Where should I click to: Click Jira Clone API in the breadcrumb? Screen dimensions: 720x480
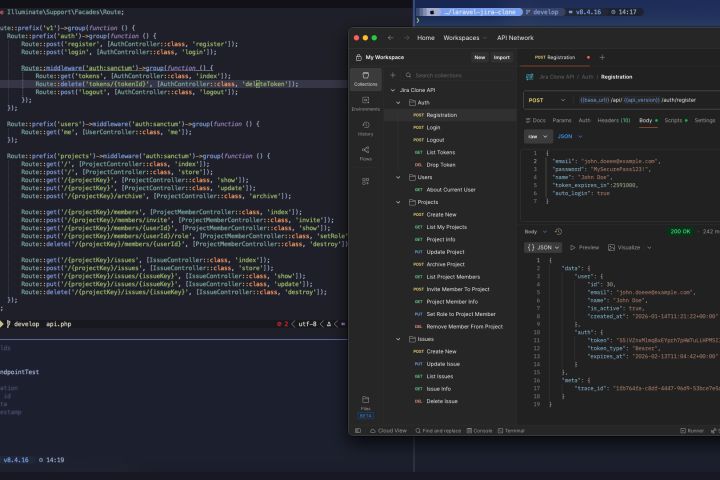pos(556,77)
